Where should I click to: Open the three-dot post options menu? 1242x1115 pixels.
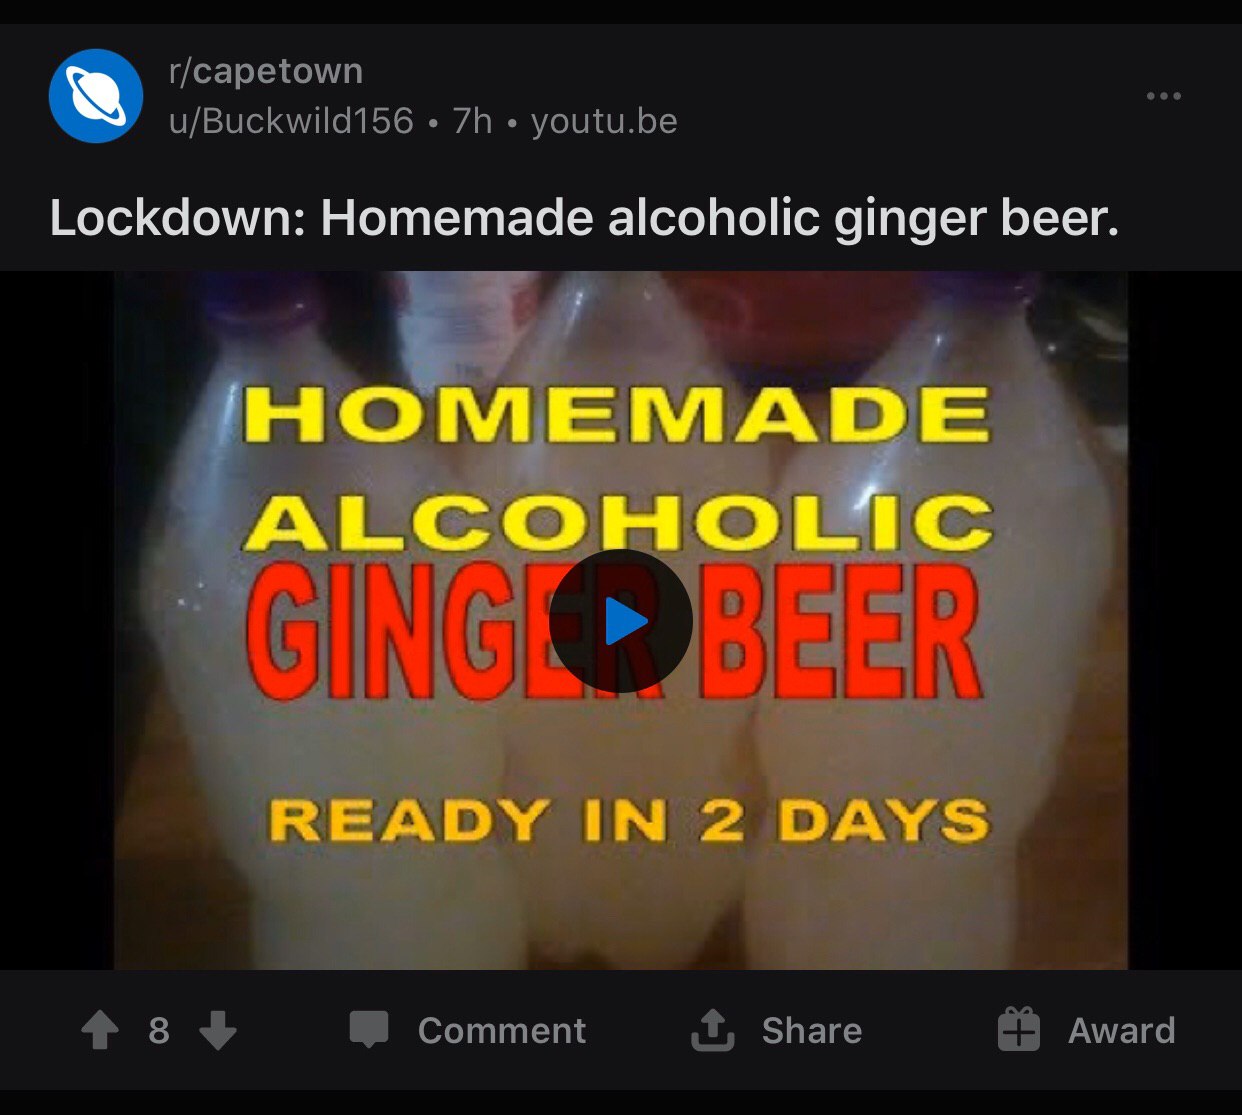[x=1164, y=96]
